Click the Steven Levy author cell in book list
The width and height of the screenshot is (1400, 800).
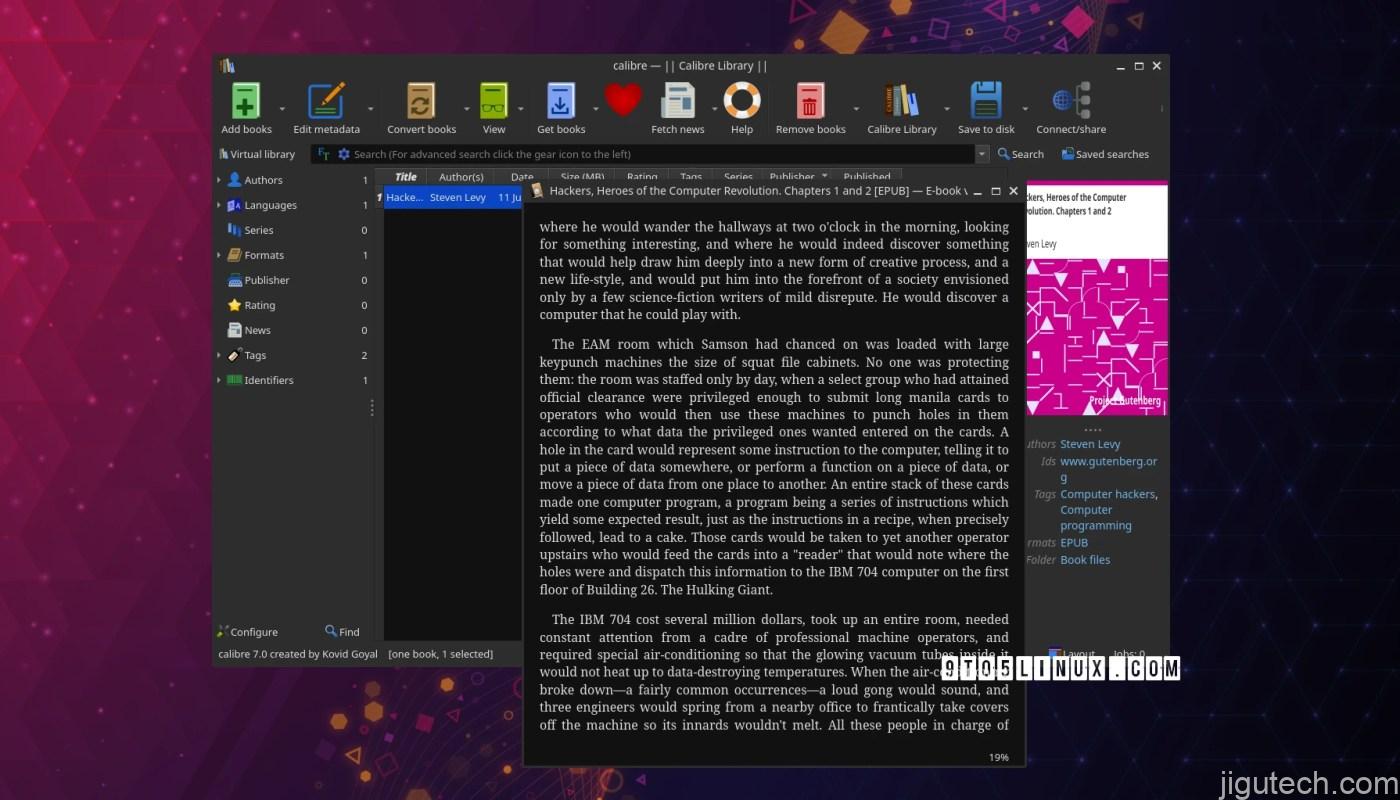point(458,197)
